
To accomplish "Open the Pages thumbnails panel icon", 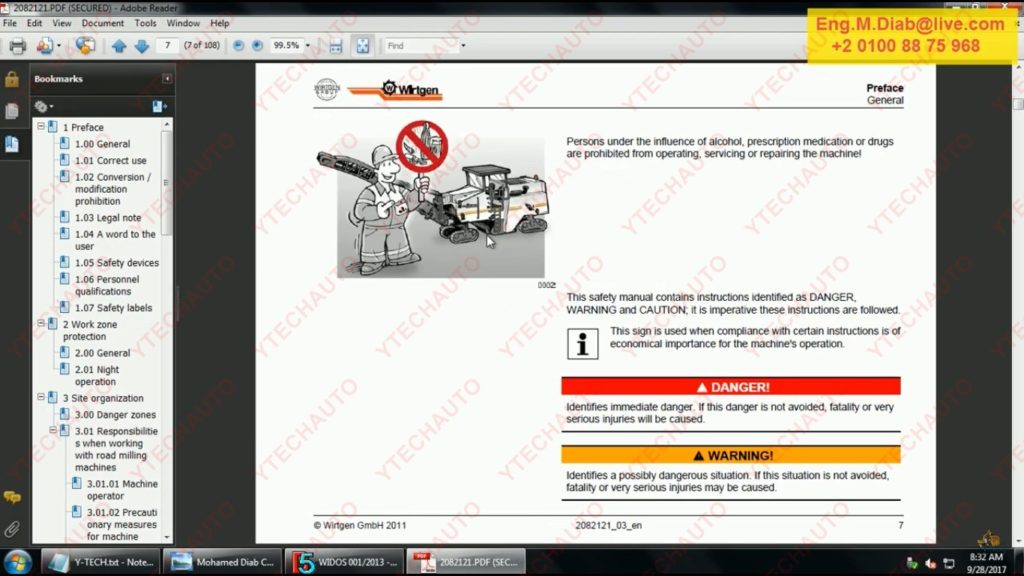I will (x=12, y=111).
